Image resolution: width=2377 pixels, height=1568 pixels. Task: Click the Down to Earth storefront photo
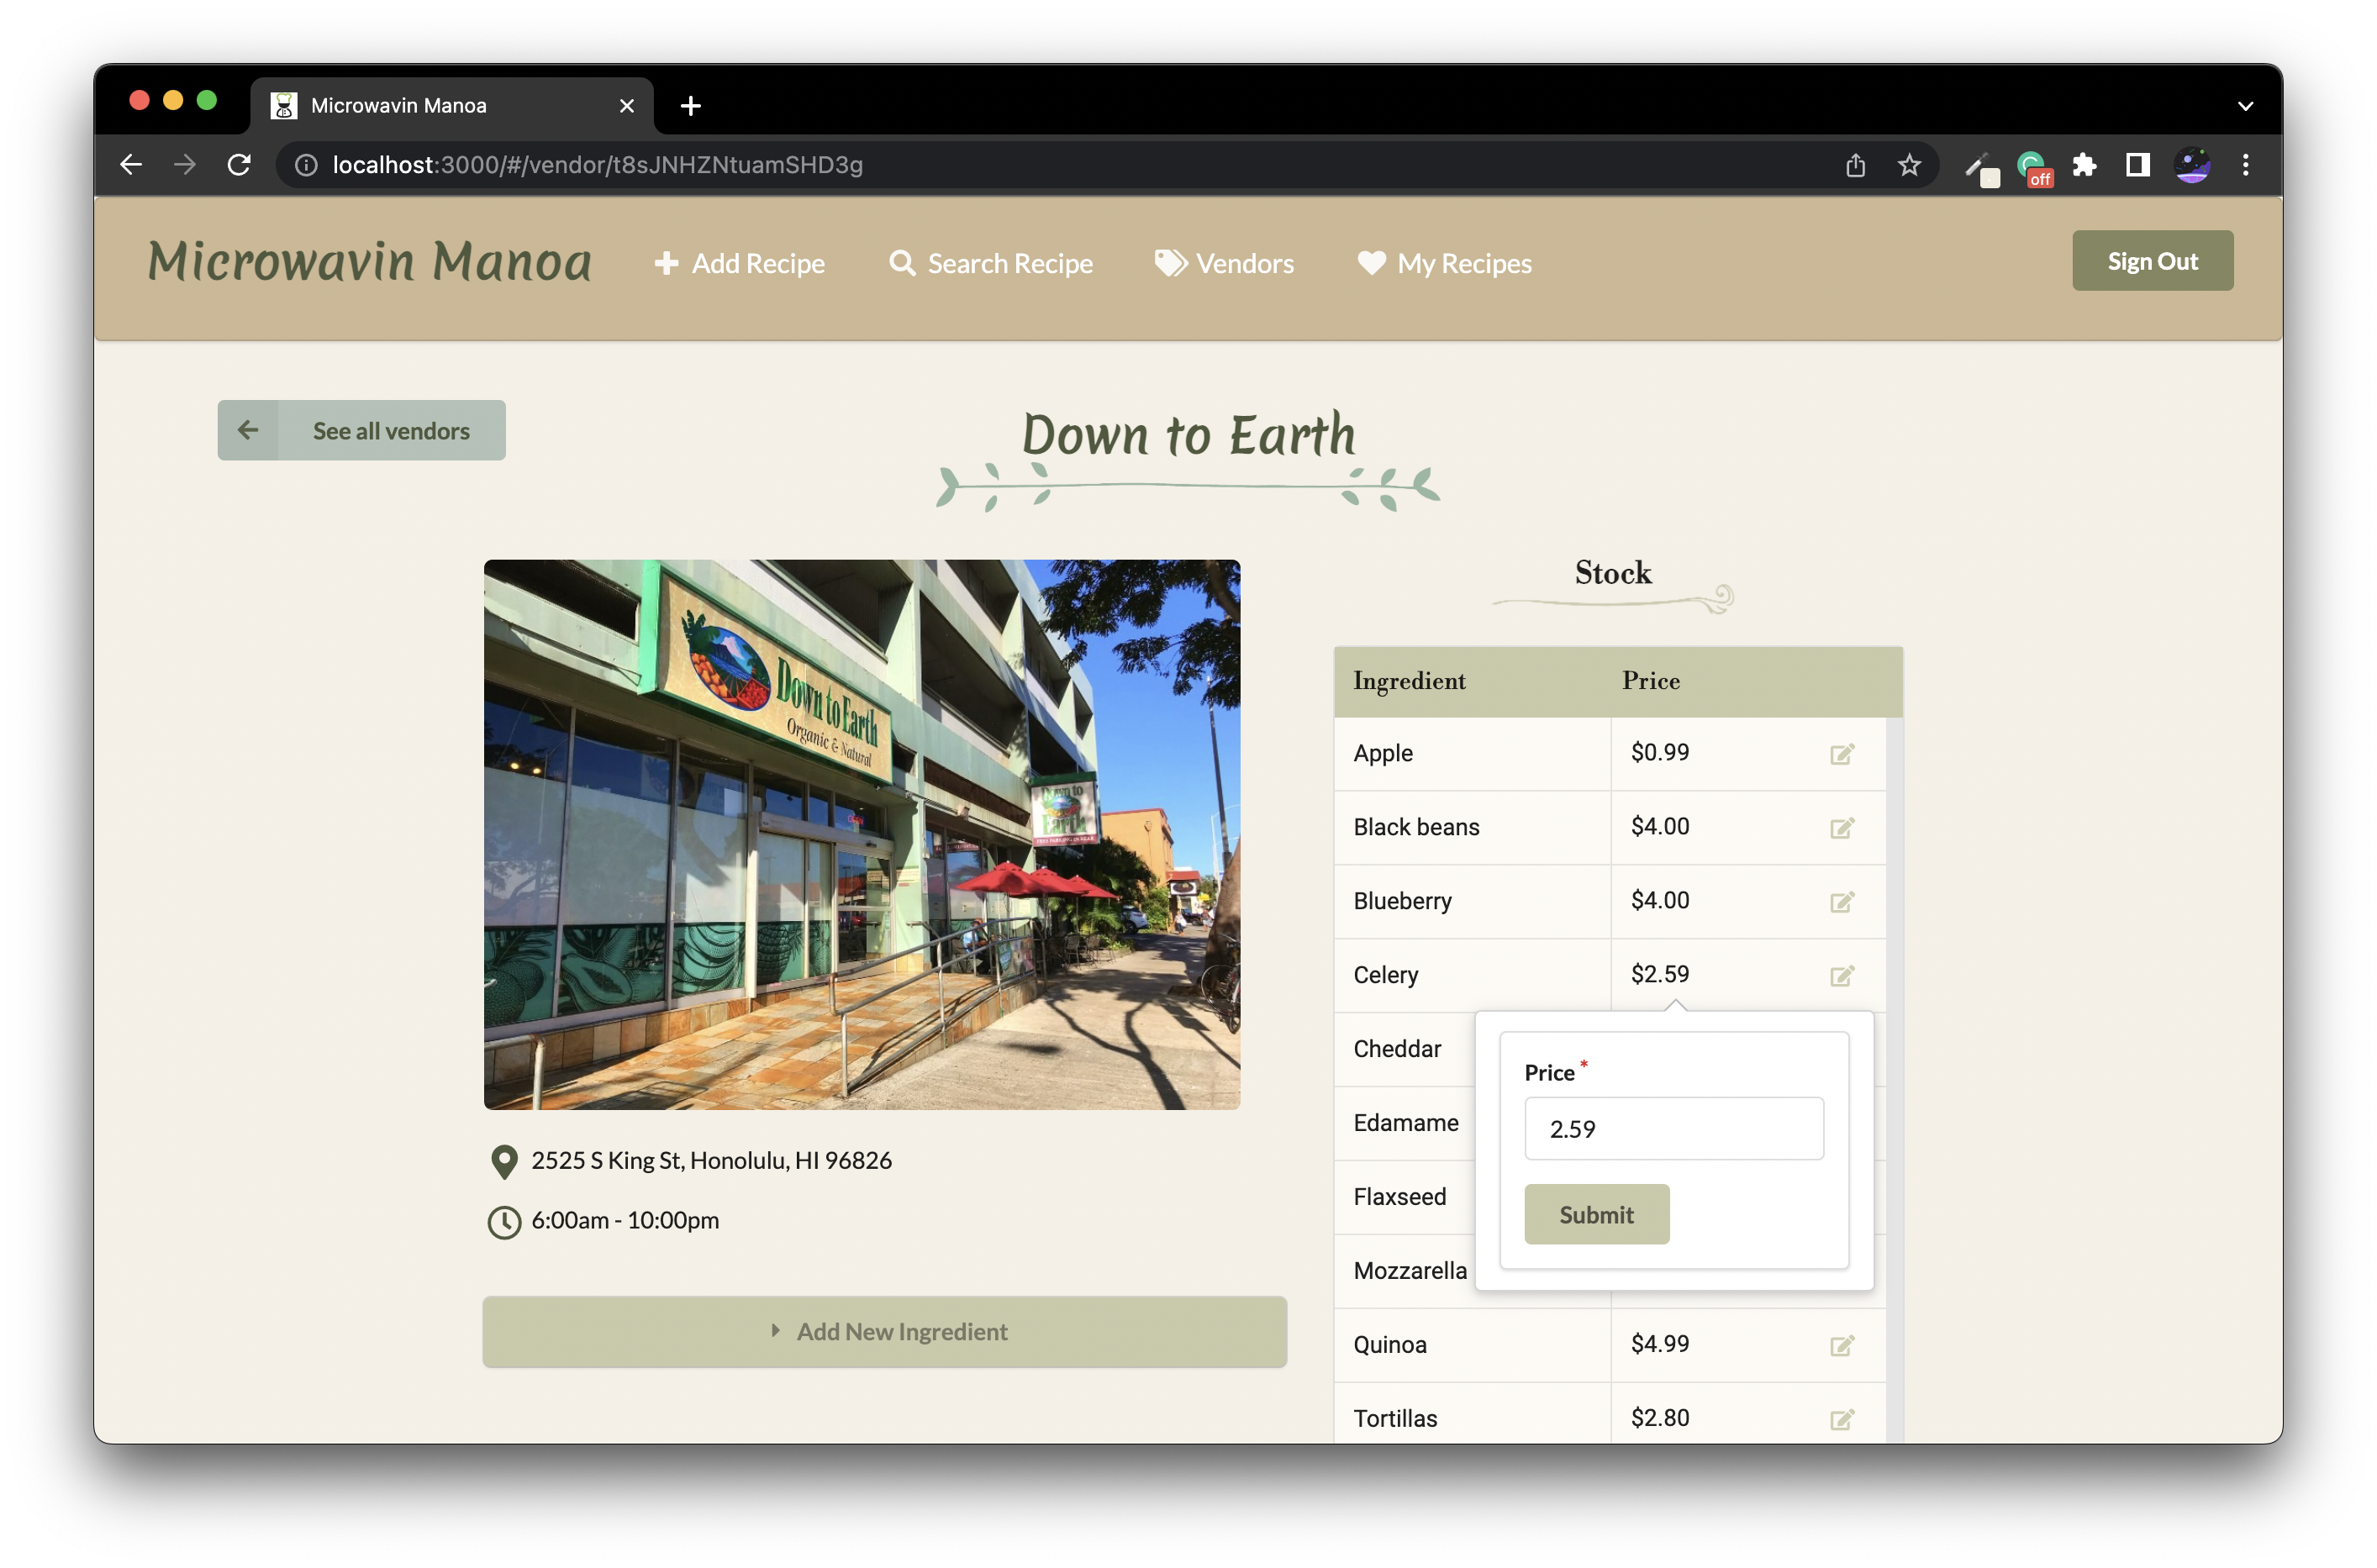pyautogui.click(x=862, y=835)
